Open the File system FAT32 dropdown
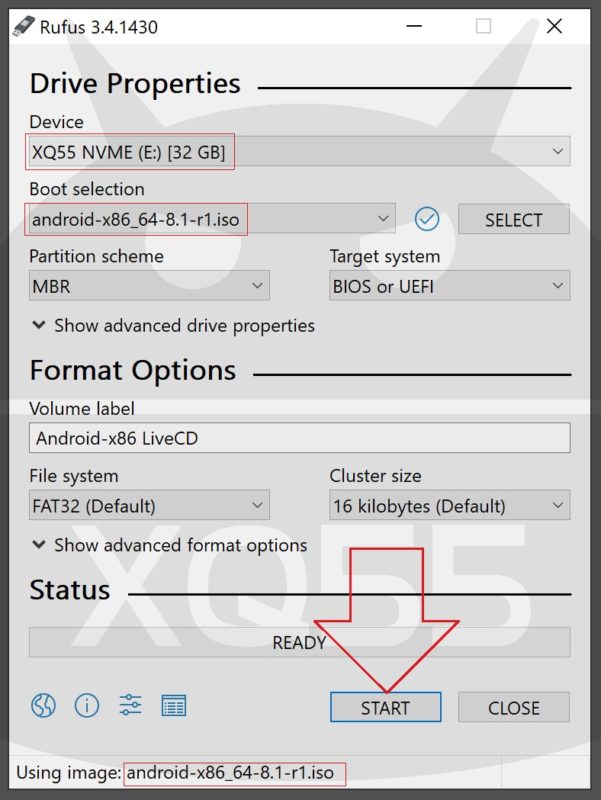The width and height of the screenshot is (601, 800). (x=149, y=506)
